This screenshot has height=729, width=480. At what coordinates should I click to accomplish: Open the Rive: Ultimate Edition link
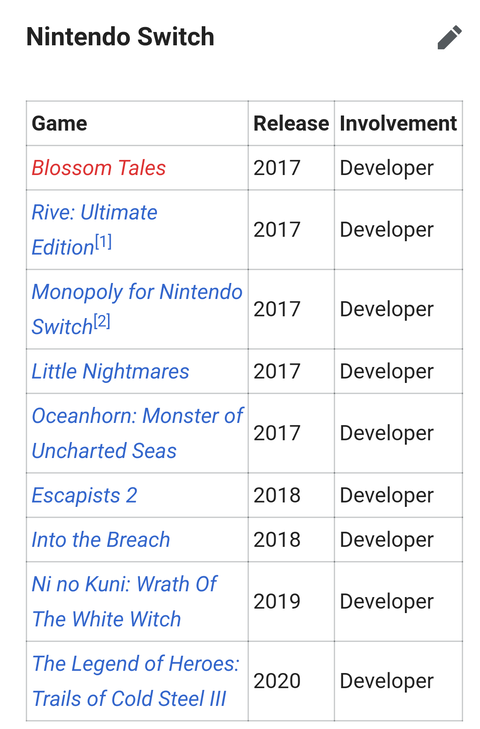(94, 230)
